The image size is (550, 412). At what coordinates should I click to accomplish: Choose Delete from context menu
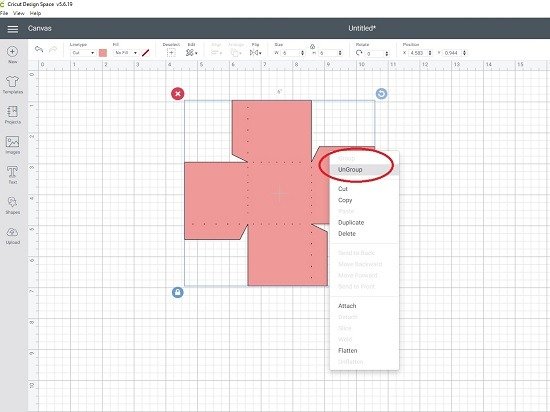point(347,234)
